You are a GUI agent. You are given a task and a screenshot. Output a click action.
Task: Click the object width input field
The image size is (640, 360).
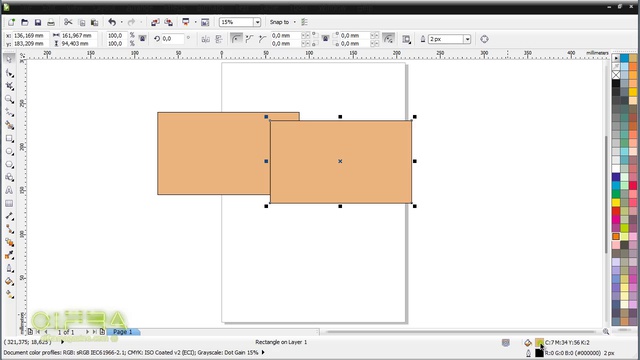pos(79,36)
